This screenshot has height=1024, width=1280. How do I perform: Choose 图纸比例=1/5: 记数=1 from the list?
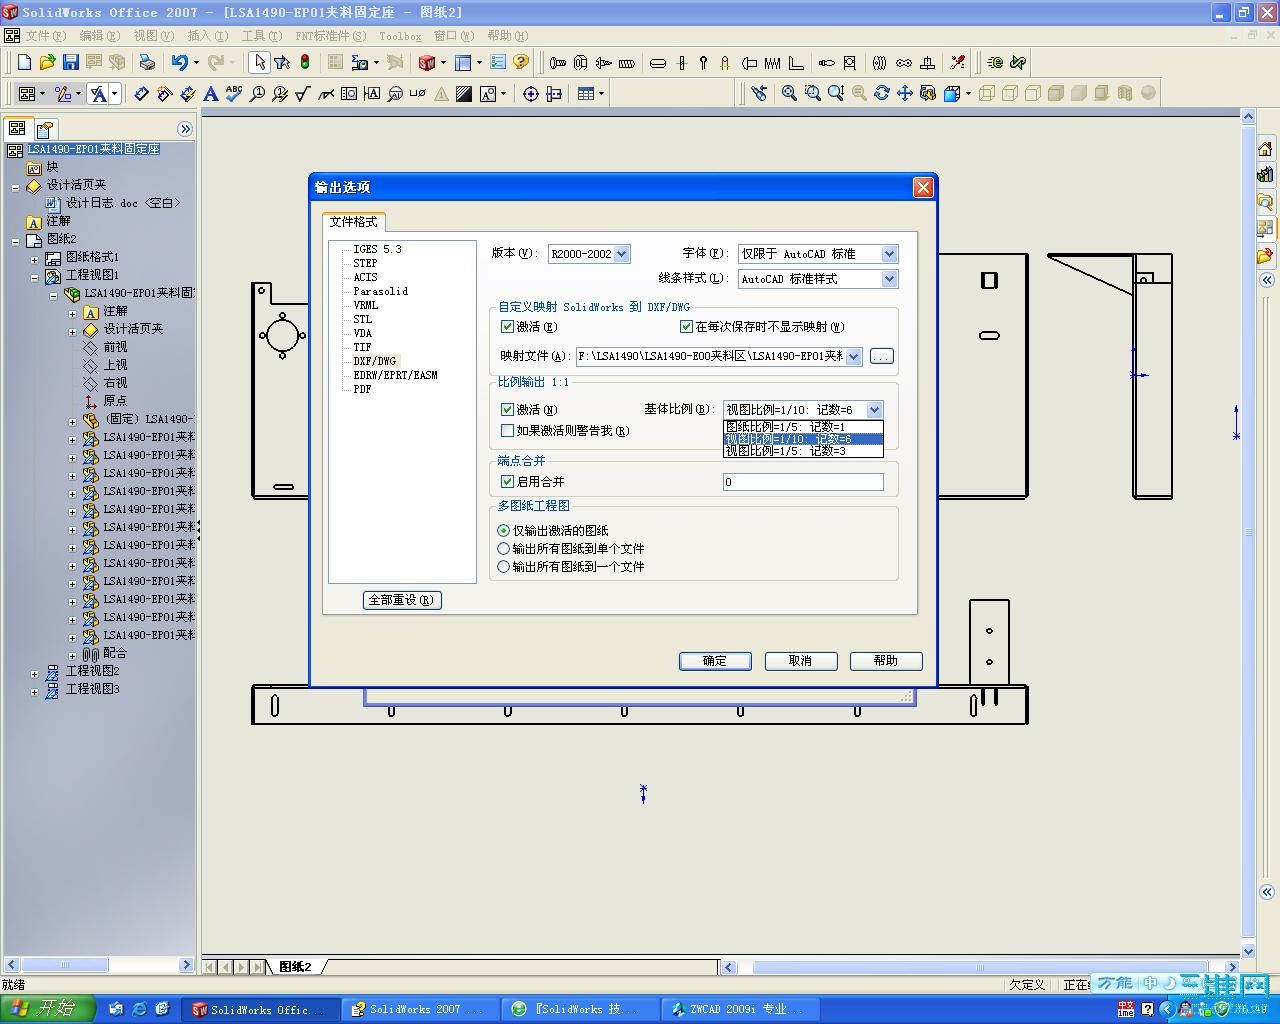(803, 427)
